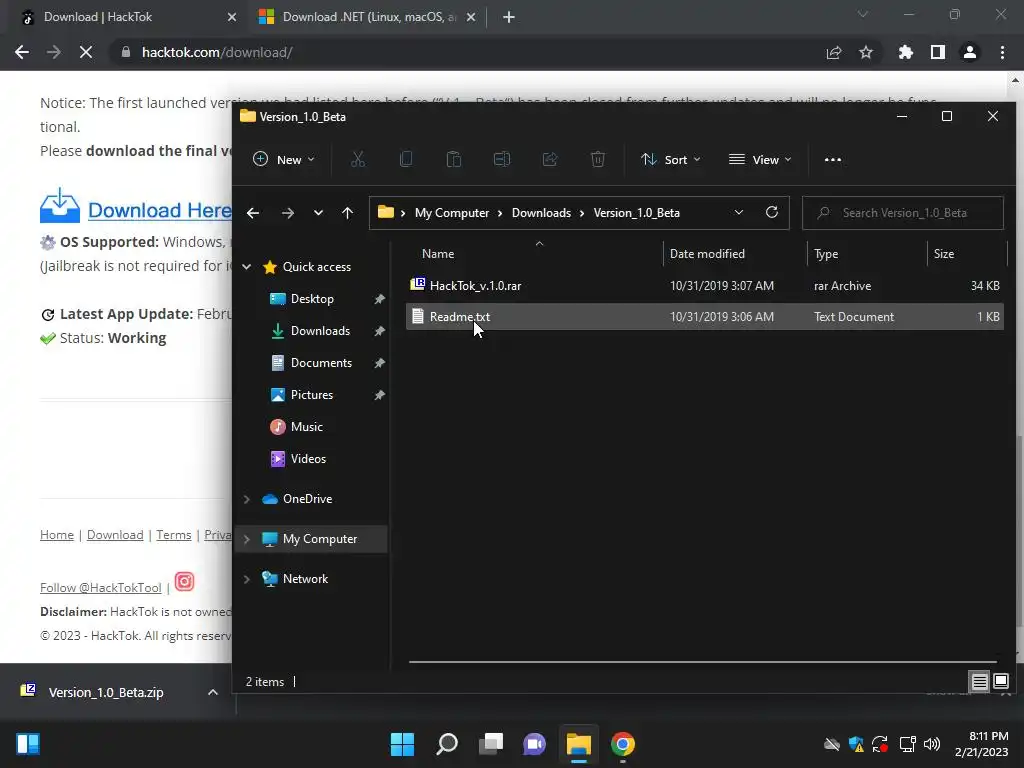Image resolution: width=1024 pixels, height=768 pixels.
Task: Open taskbar Search magnifier
Action: point(447,744)
